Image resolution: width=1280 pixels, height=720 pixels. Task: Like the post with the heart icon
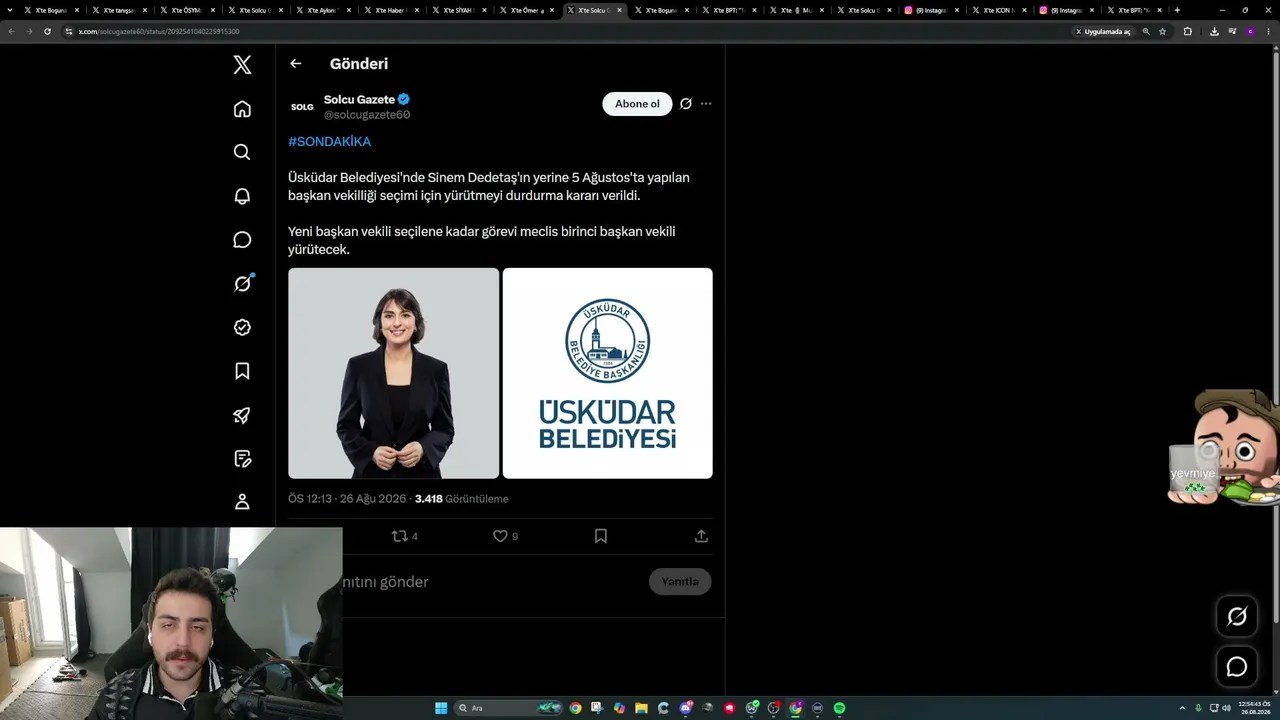pyautogui.click(x=501, y=536)
